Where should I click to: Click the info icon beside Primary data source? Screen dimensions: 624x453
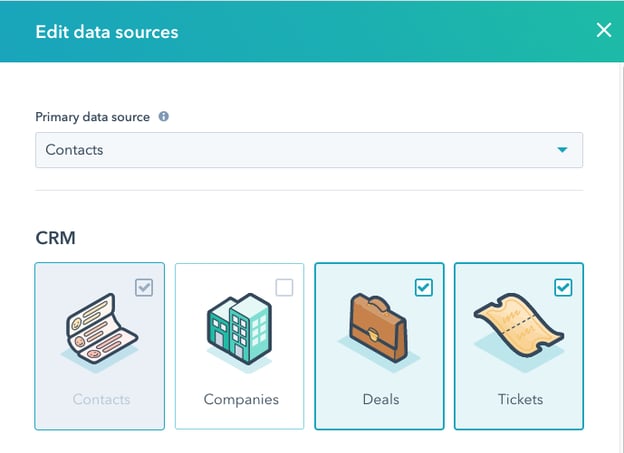tap(164, 117)
